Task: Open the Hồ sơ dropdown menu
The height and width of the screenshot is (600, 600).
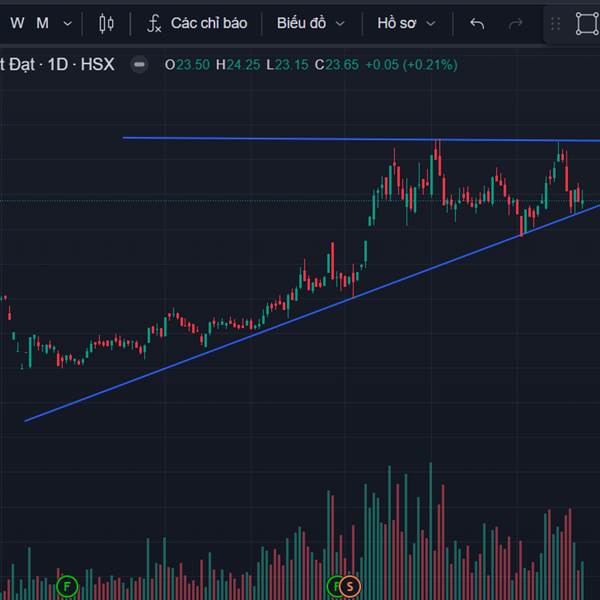Action: pos(406,23)
